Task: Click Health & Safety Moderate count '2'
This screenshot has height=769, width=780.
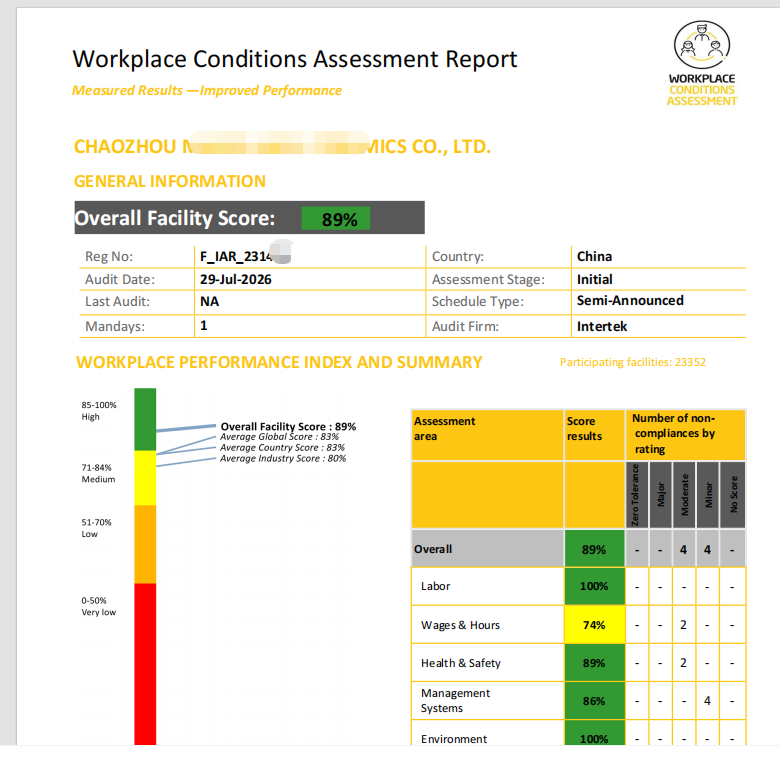Action: pyautogui.click(x=683, y=663)
